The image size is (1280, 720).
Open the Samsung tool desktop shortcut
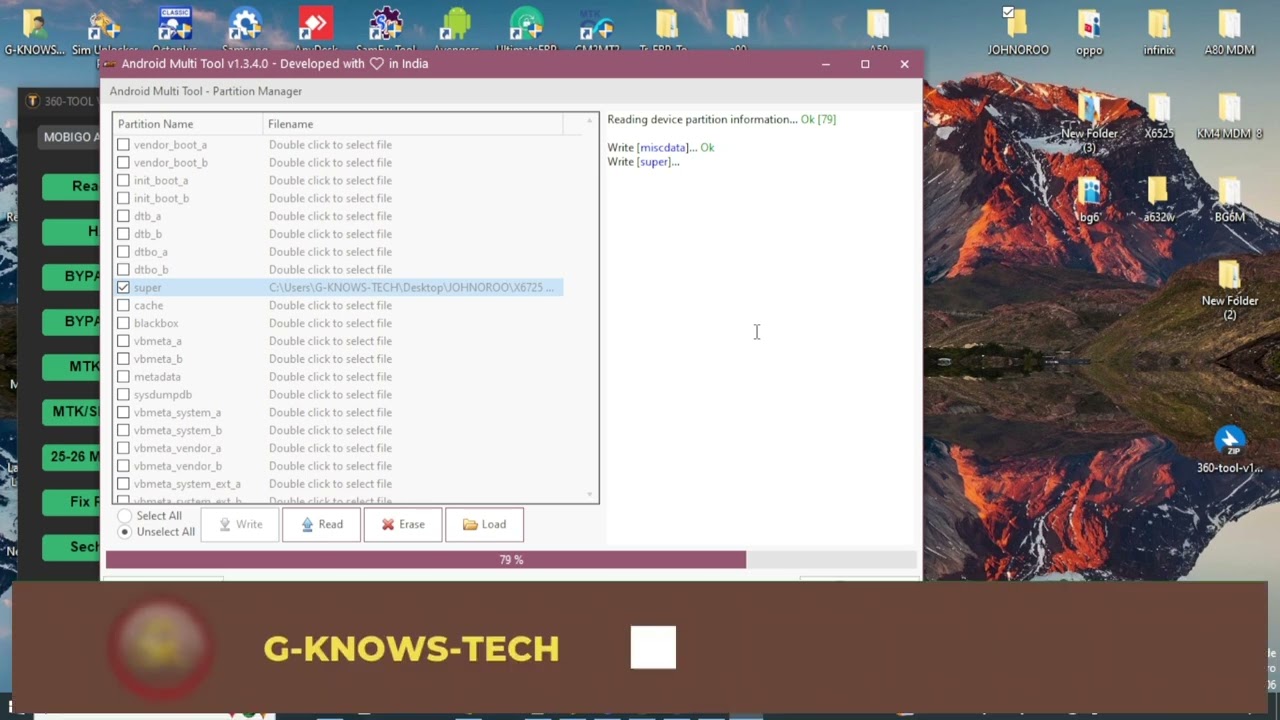(245, 30)
